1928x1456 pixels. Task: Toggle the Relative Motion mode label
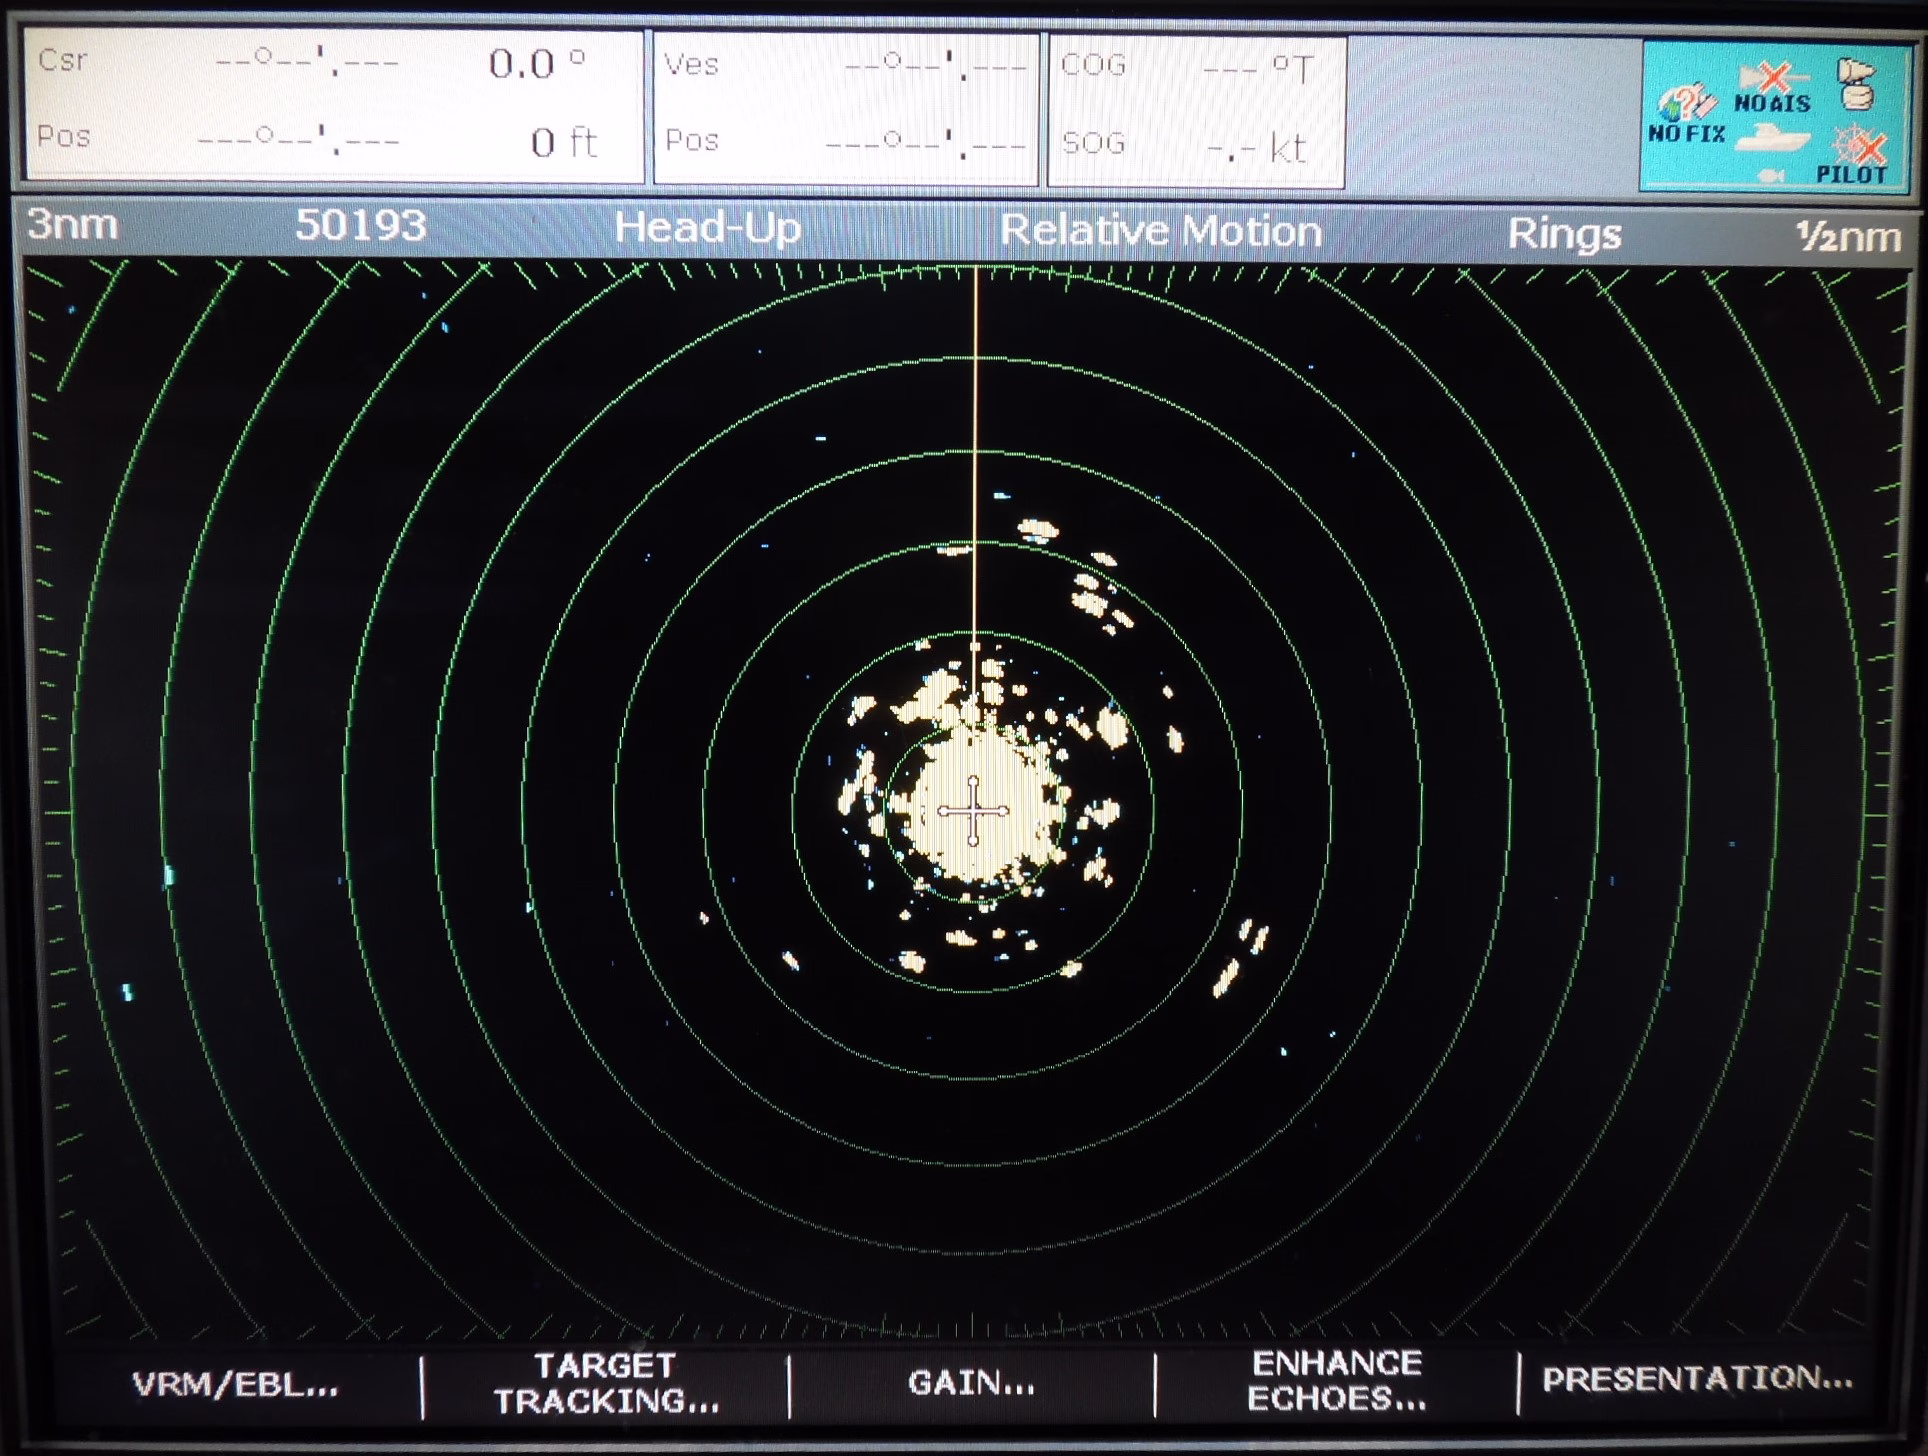(1160, 231)
